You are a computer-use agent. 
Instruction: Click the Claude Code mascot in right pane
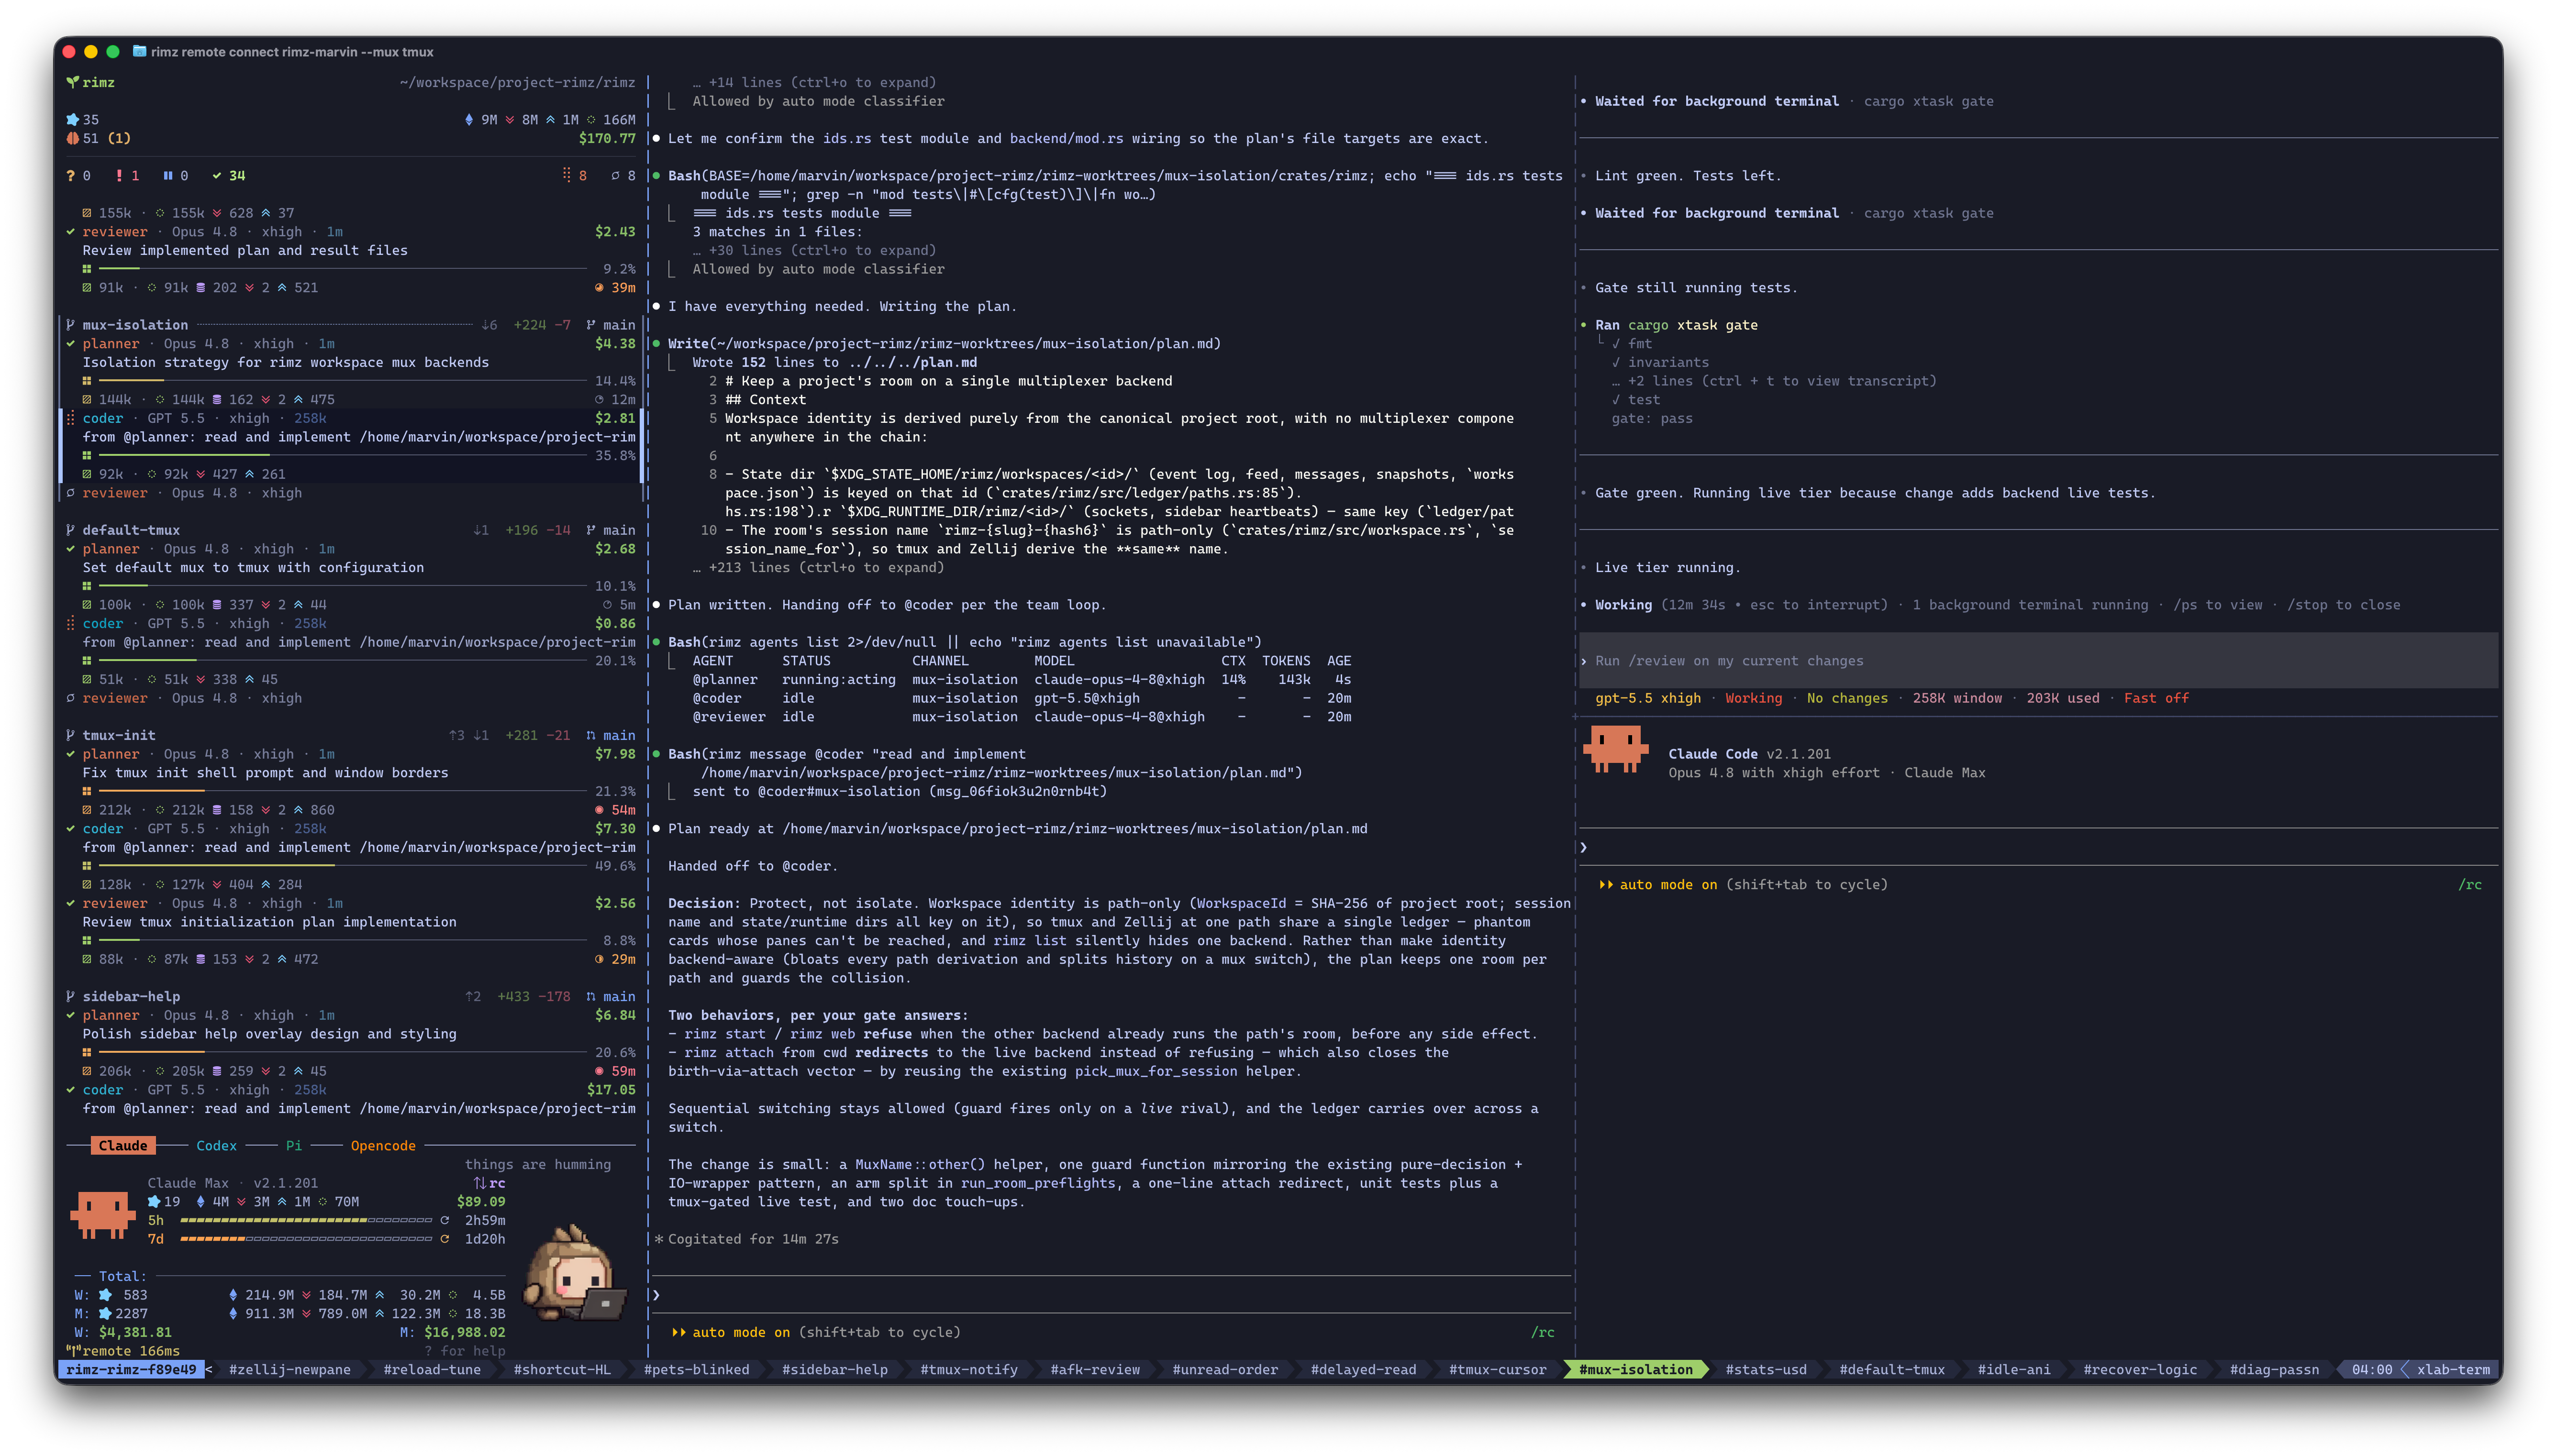coord(1615,750)
